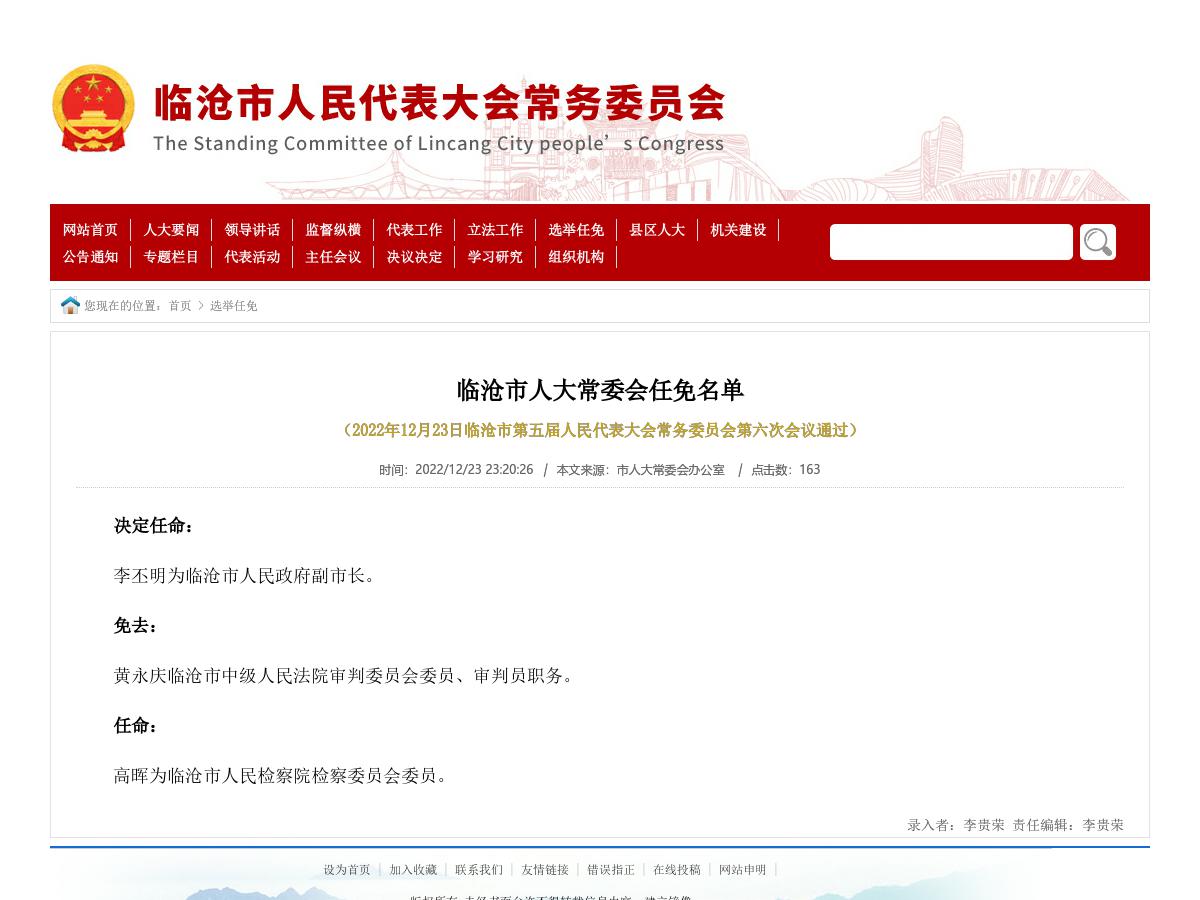
Task: Click 联系我们 footer link
Action: (x=479, y=870)
